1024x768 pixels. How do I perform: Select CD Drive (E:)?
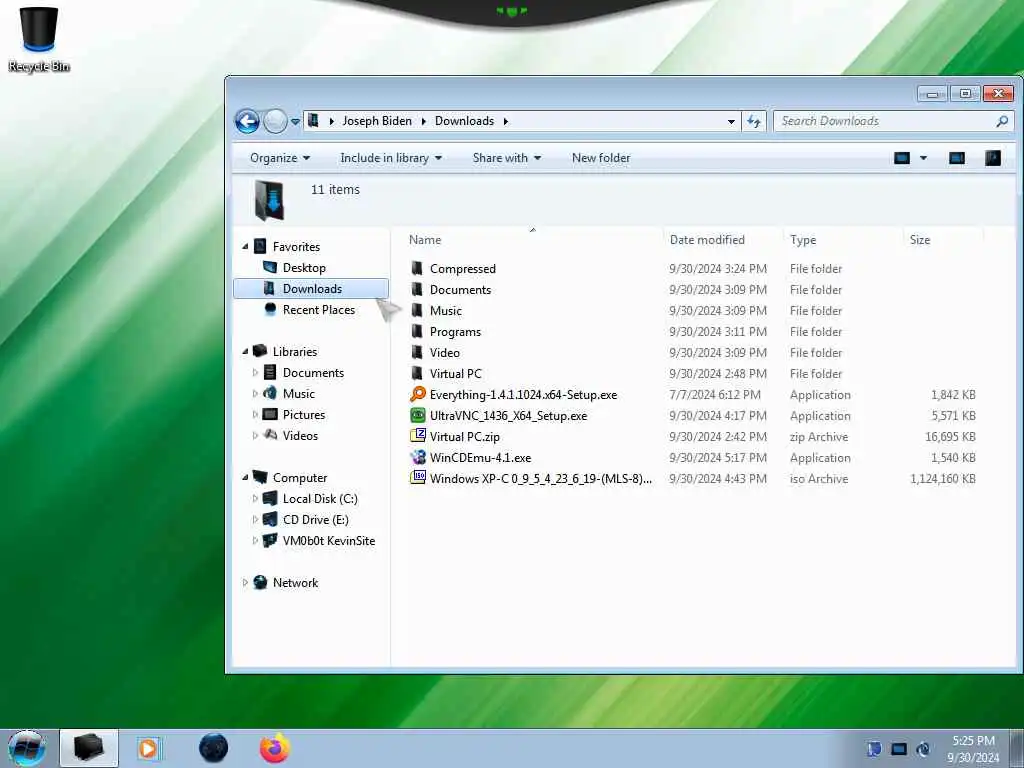click(315, 520)
